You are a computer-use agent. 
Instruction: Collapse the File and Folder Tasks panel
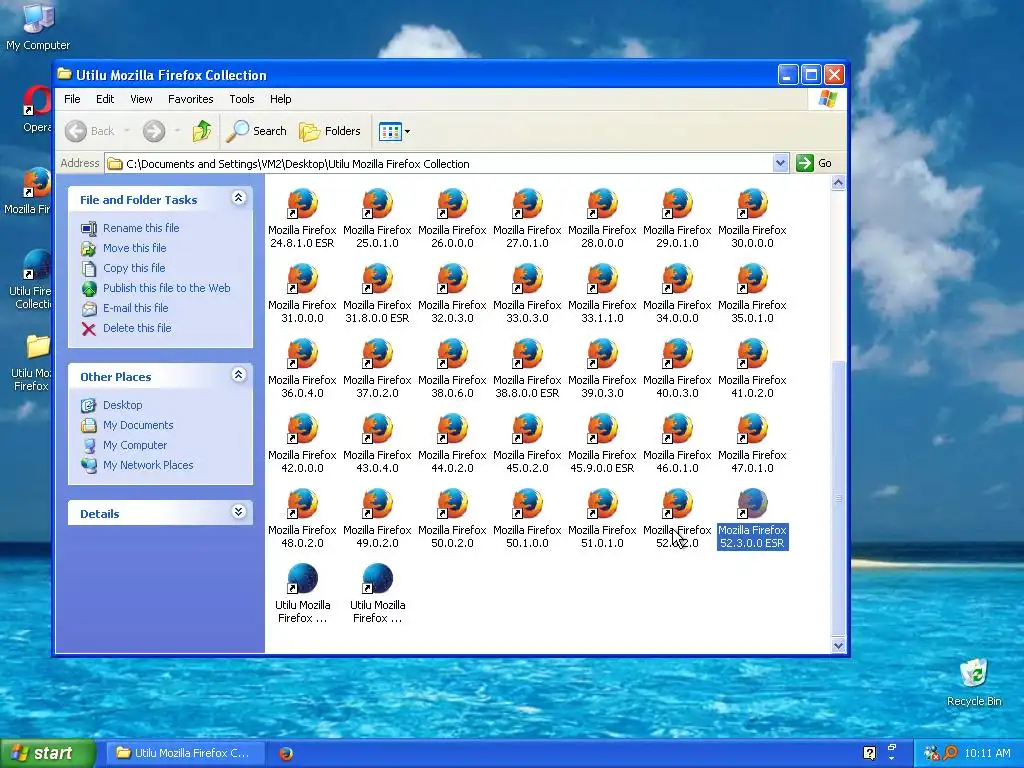click(238, 198)
